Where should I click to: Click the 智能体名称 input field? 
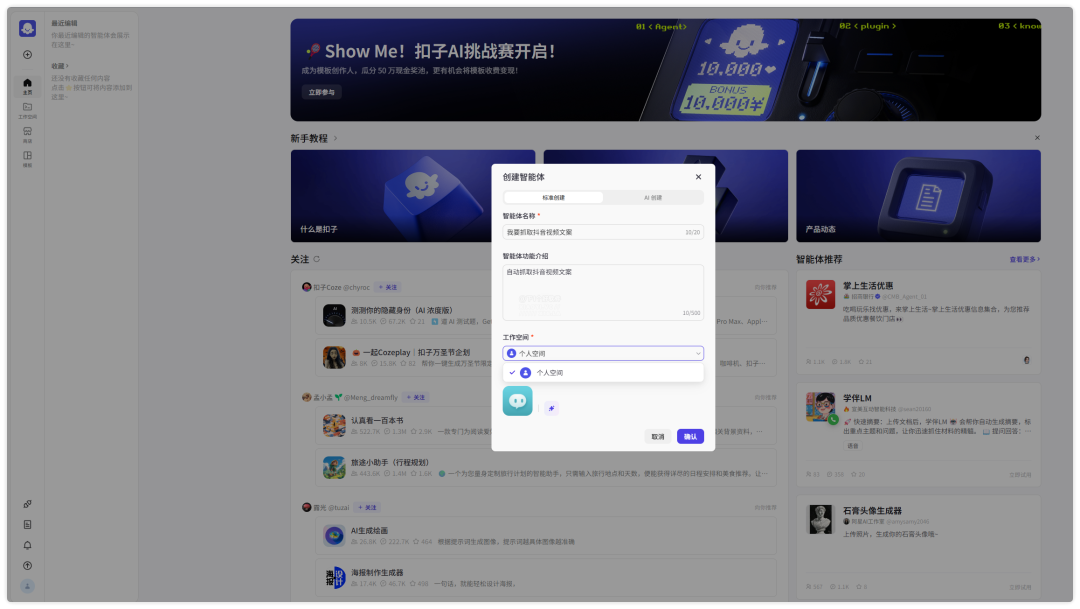[603, 232]
